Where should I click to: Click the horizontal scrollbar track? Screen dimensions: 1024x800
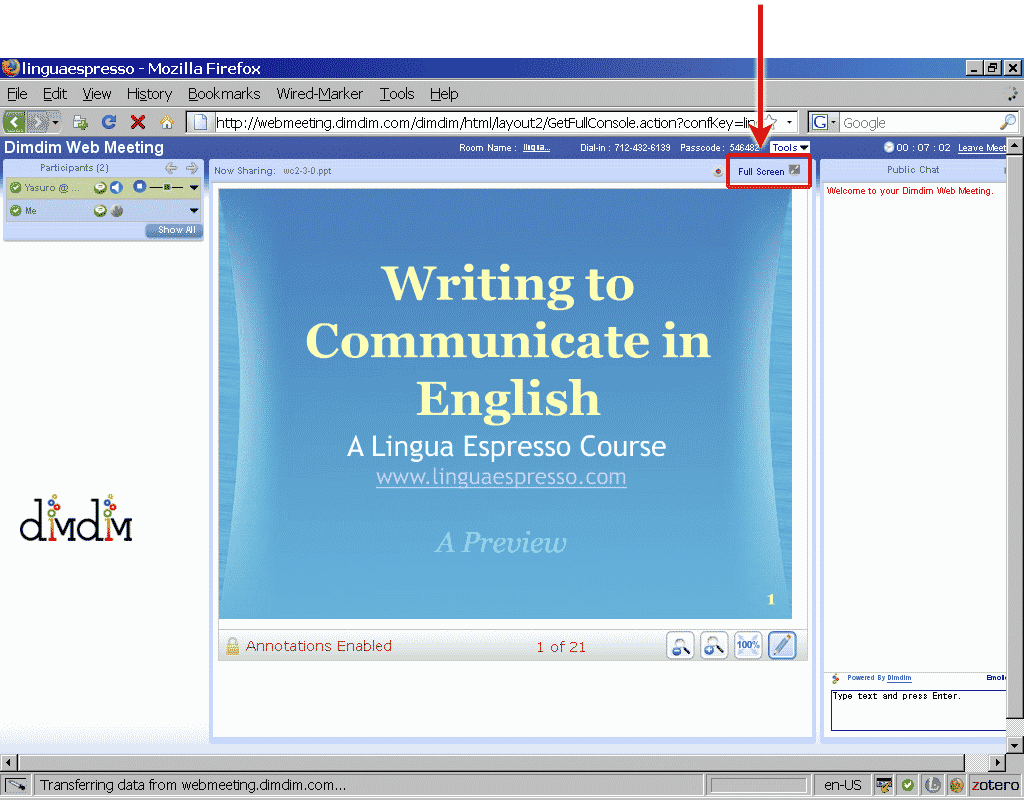click(x=491, y=762)
